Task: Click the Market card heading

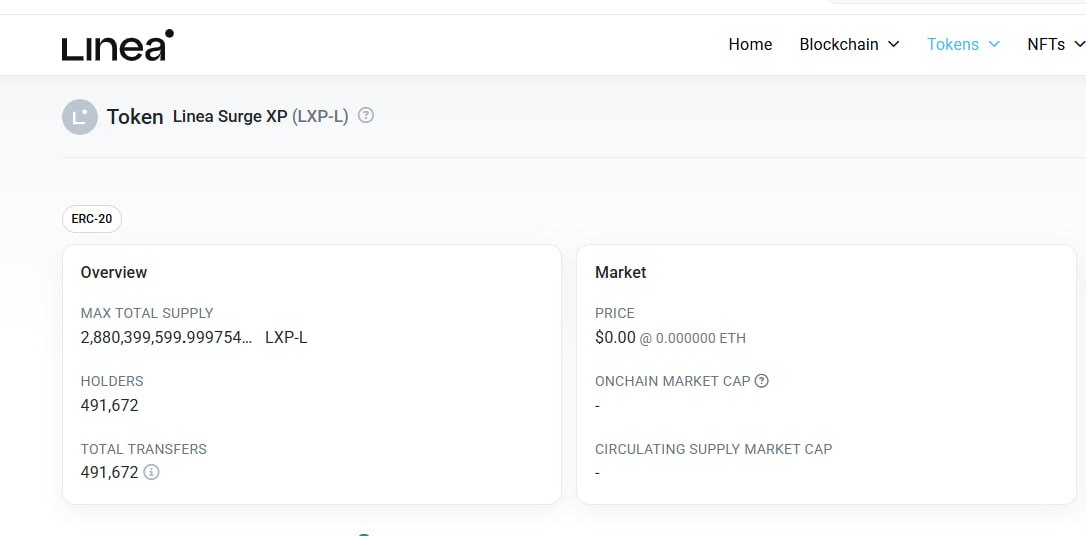Action: [621, 272]
